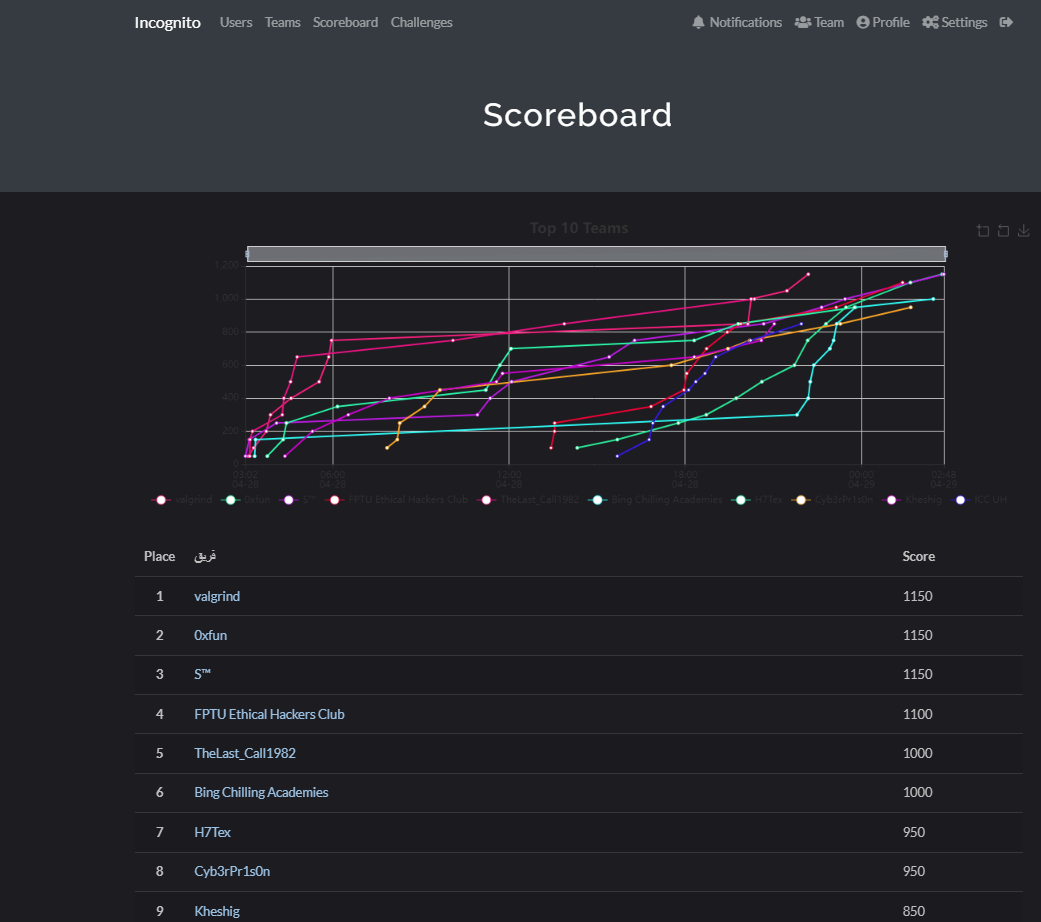Open the Cyb3rPr1s0n team page
The image size is (1041, 922).
[x=232, y=871]
